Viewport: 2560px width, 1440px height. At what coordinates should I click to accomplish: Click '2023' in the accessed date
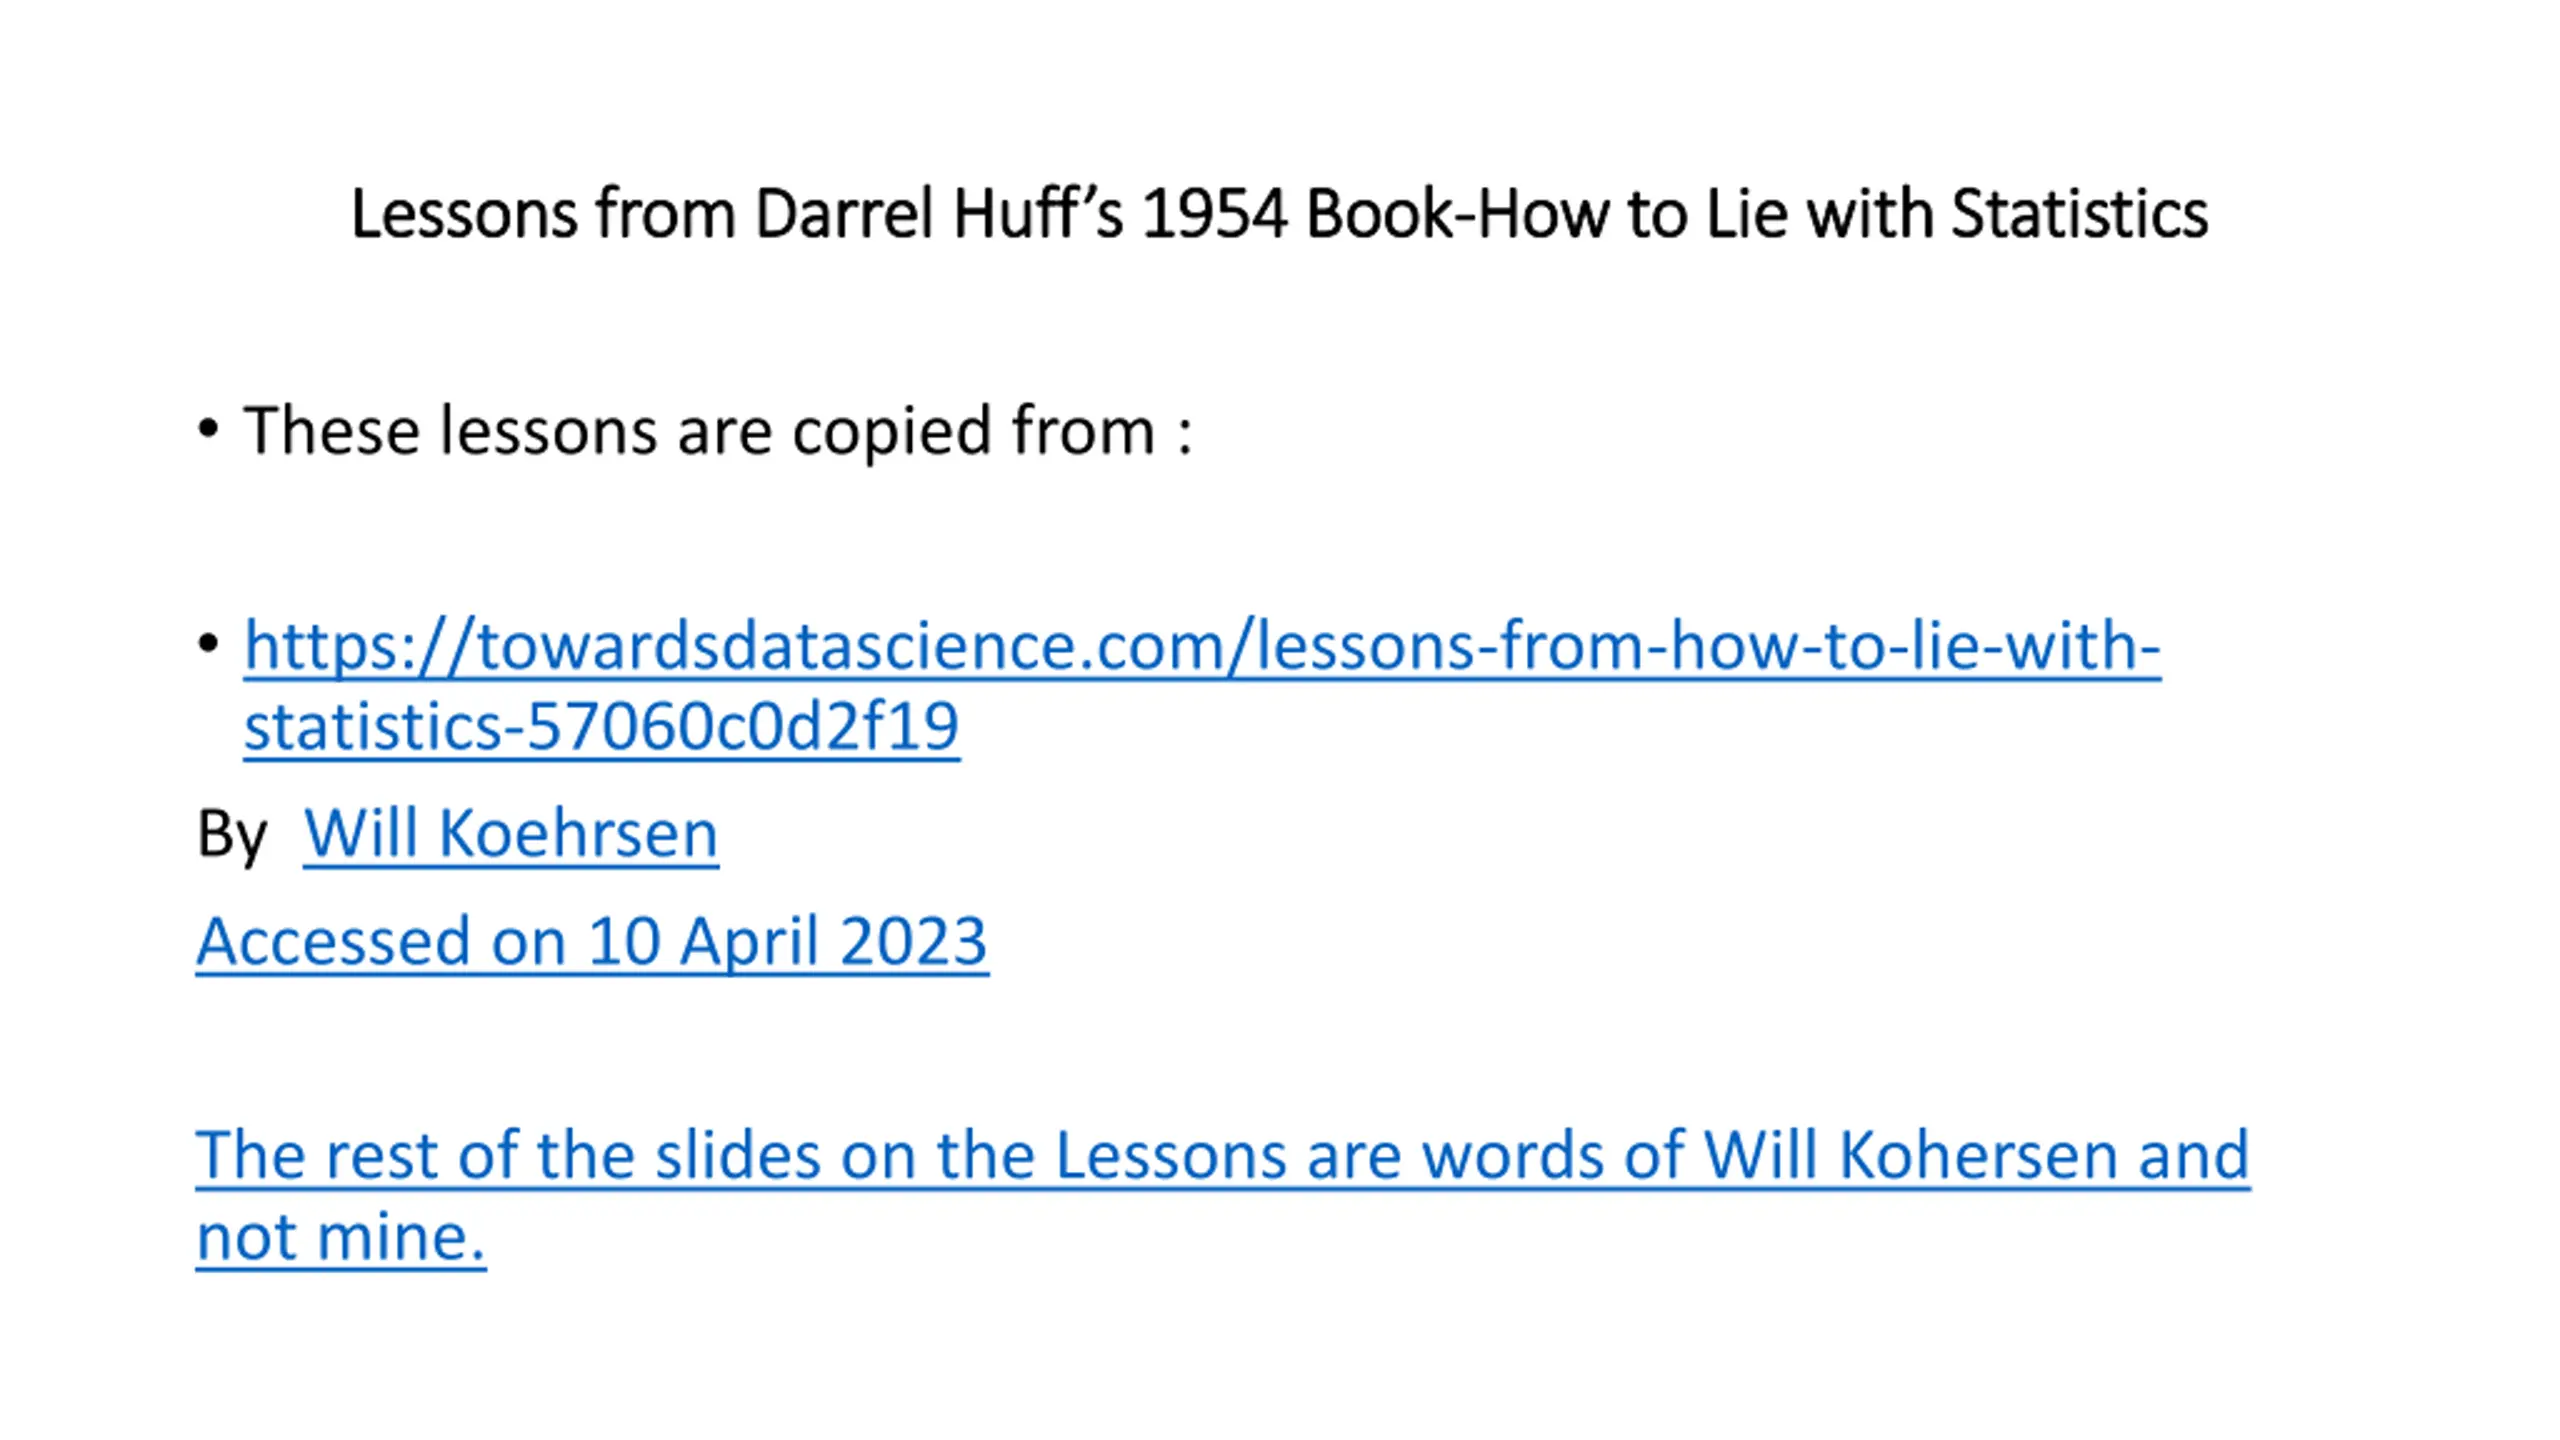click(x=914, y=942)
